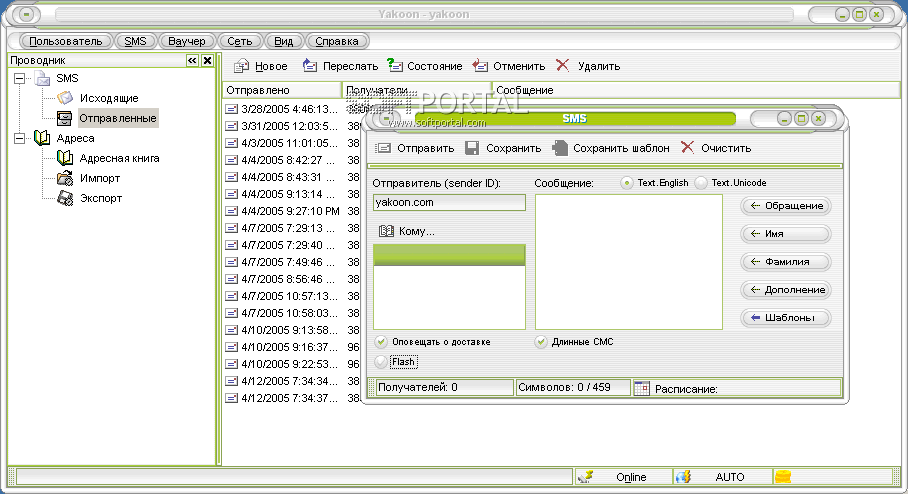Click the yellow coins balance icon

pos(783,477)
